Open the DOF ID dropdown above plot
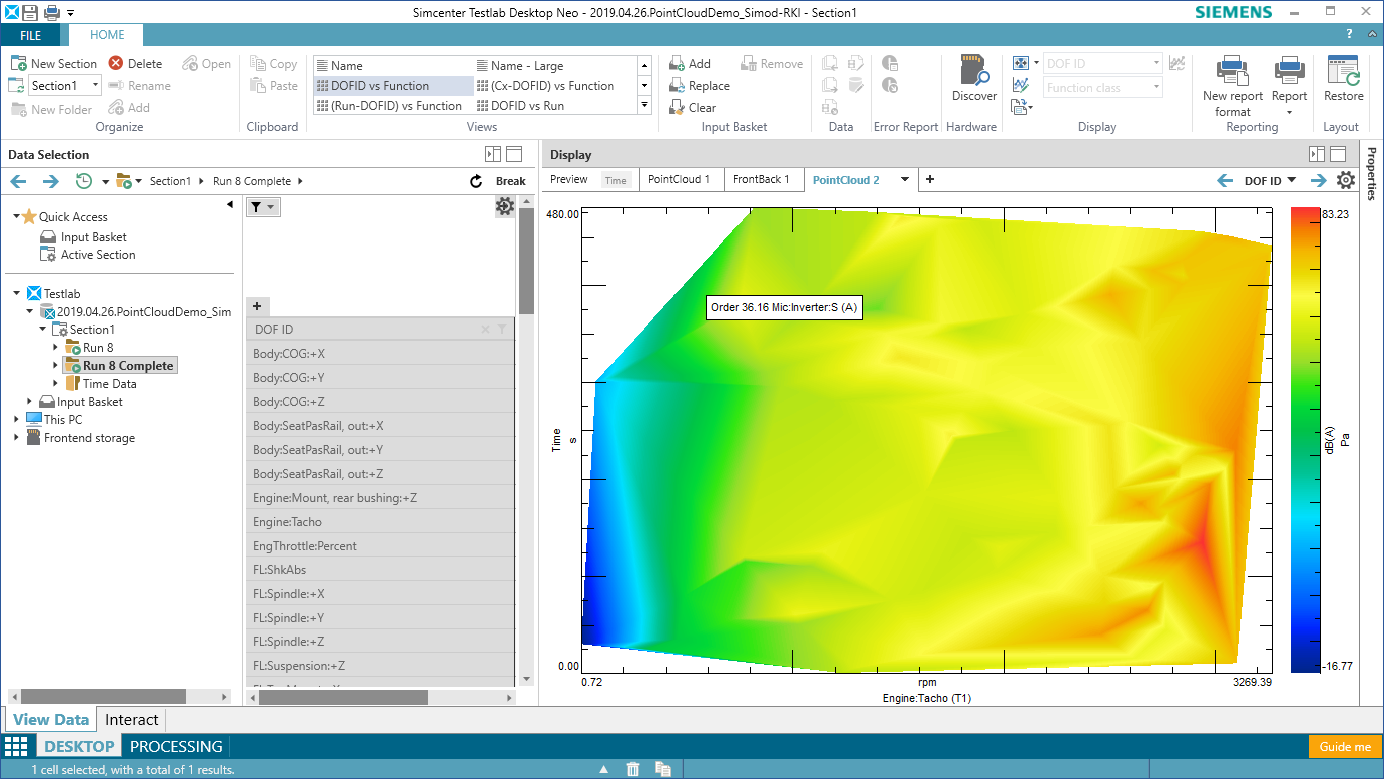1384x779 pixels. 1269,181
